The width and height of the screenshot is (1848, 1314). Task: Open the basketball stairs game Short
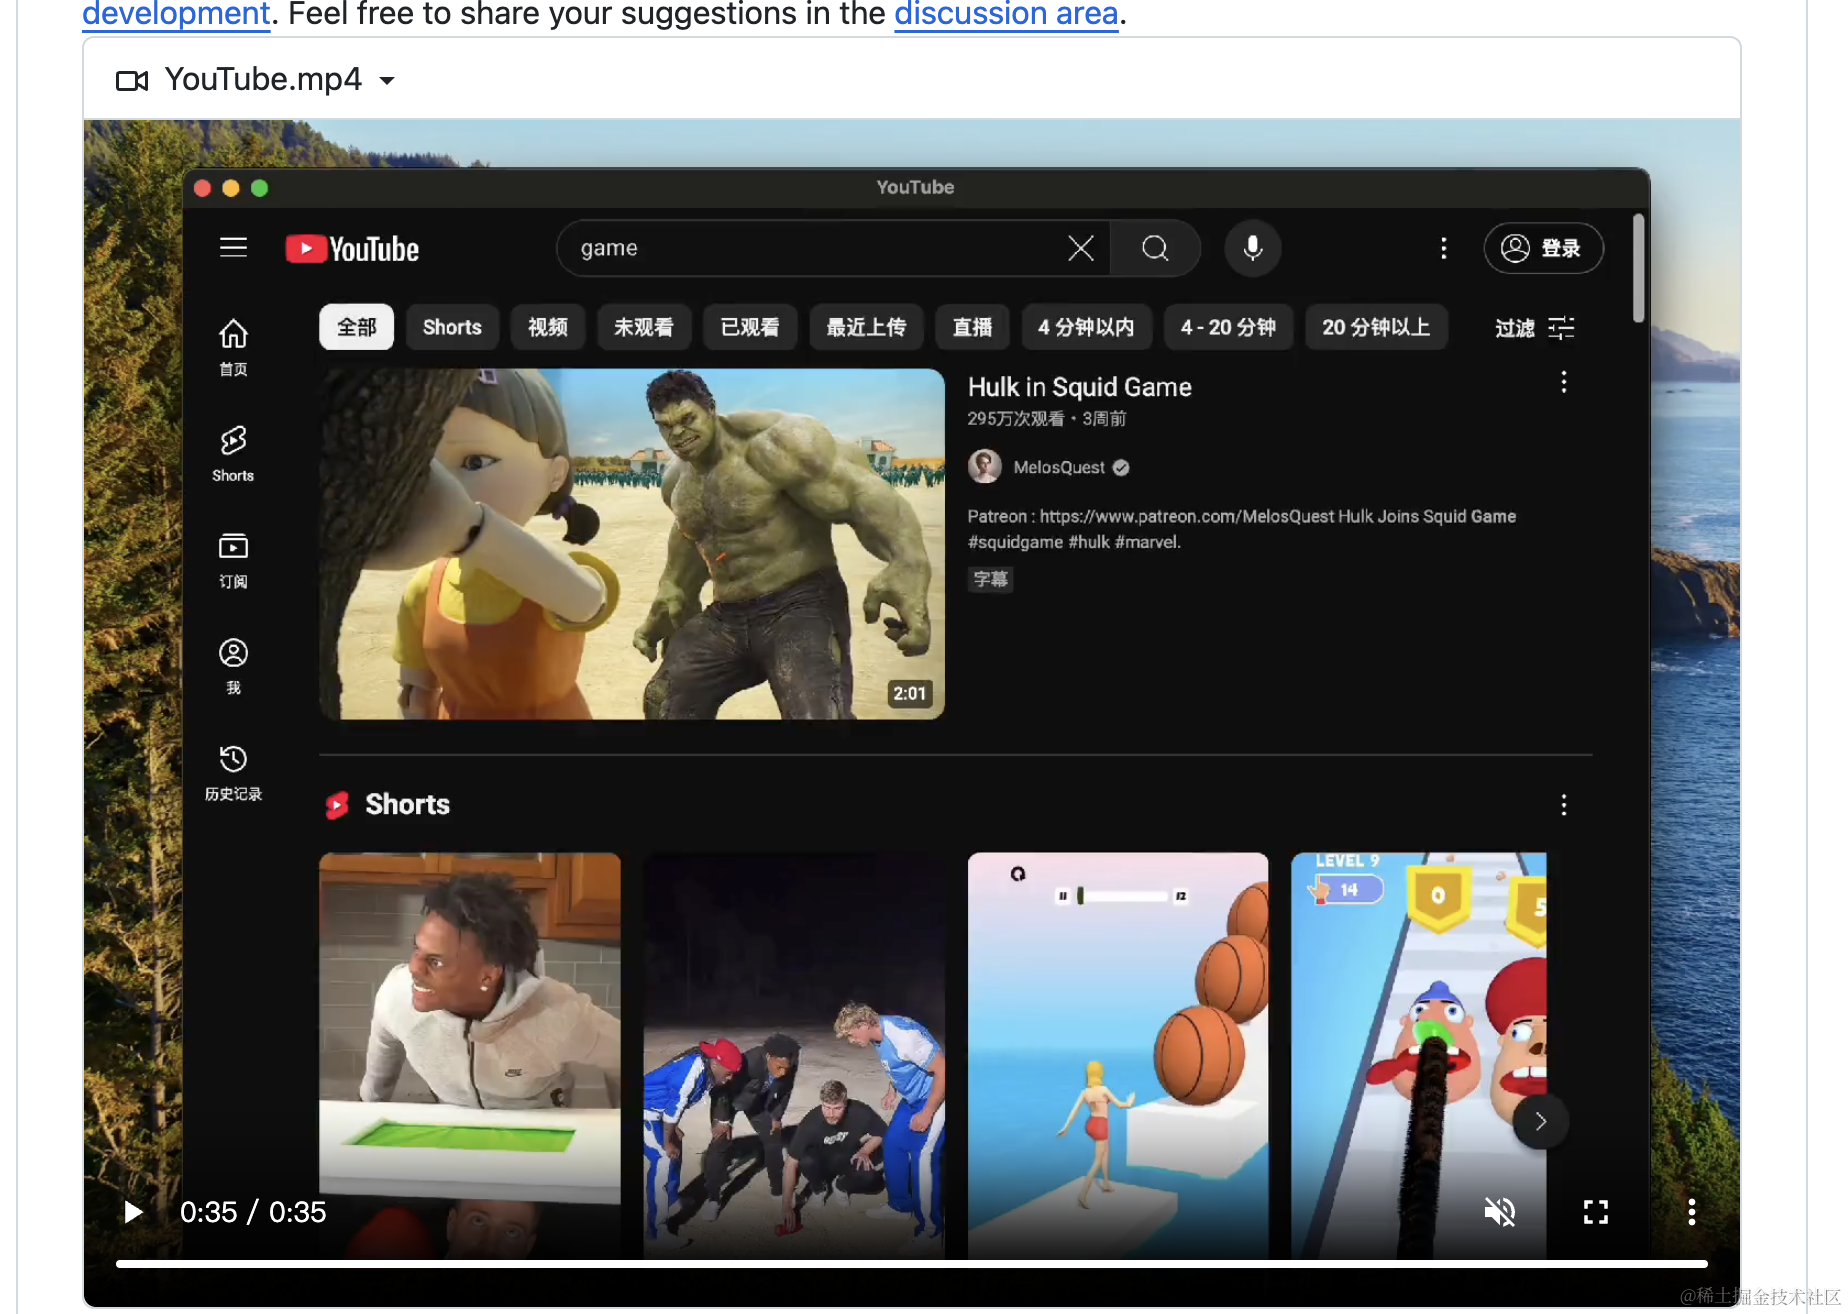point(1118,1055)
